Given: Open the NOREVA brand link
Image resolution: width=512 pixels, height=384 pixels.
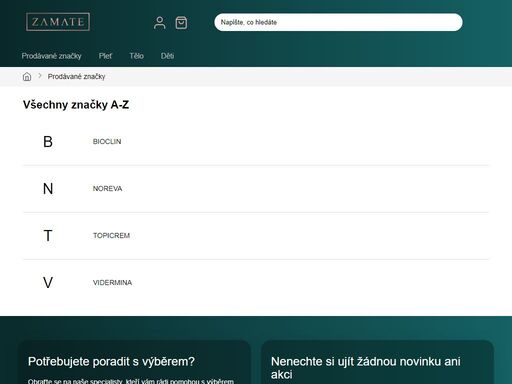Looking at the screenshot, I should coord(107,189).
